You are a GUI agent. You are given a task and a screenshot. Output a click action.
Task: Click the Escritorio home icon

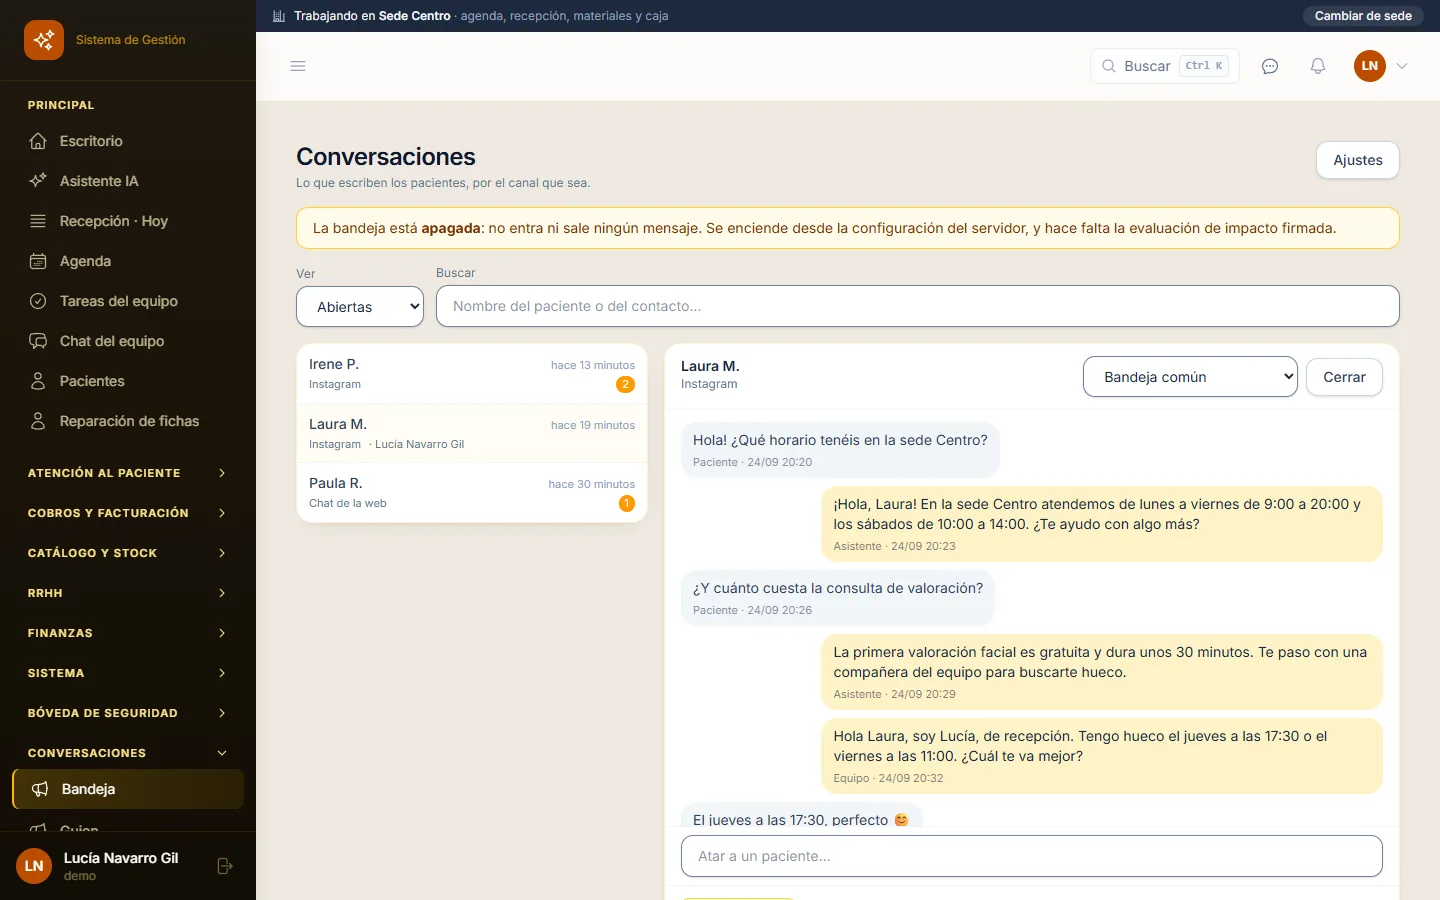(38, 141)
